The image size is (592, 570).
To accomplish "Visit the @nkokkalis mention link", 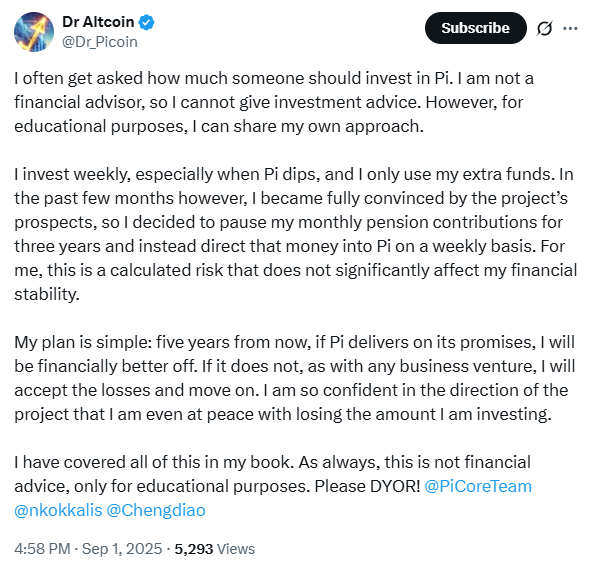I will (58, 510).
